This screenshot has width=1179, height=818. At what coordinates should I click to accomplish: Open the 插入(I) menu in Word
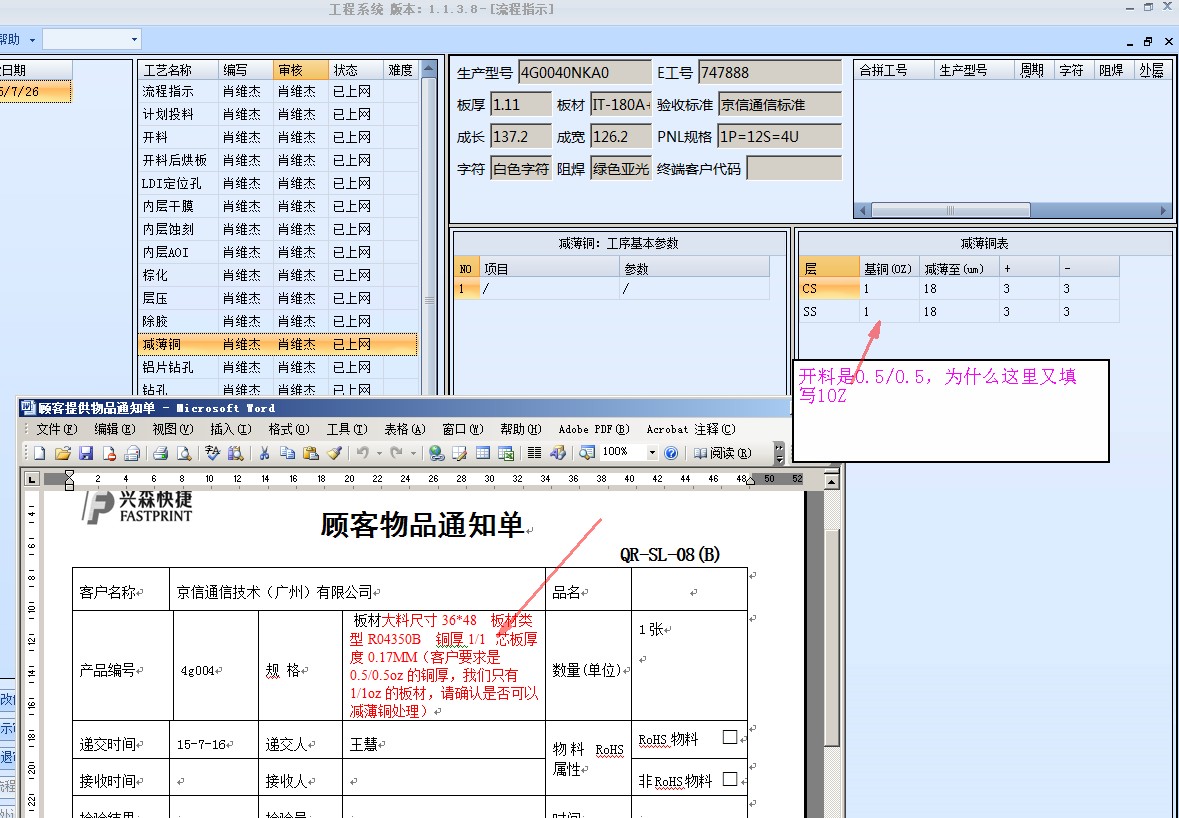click(230, 429)
